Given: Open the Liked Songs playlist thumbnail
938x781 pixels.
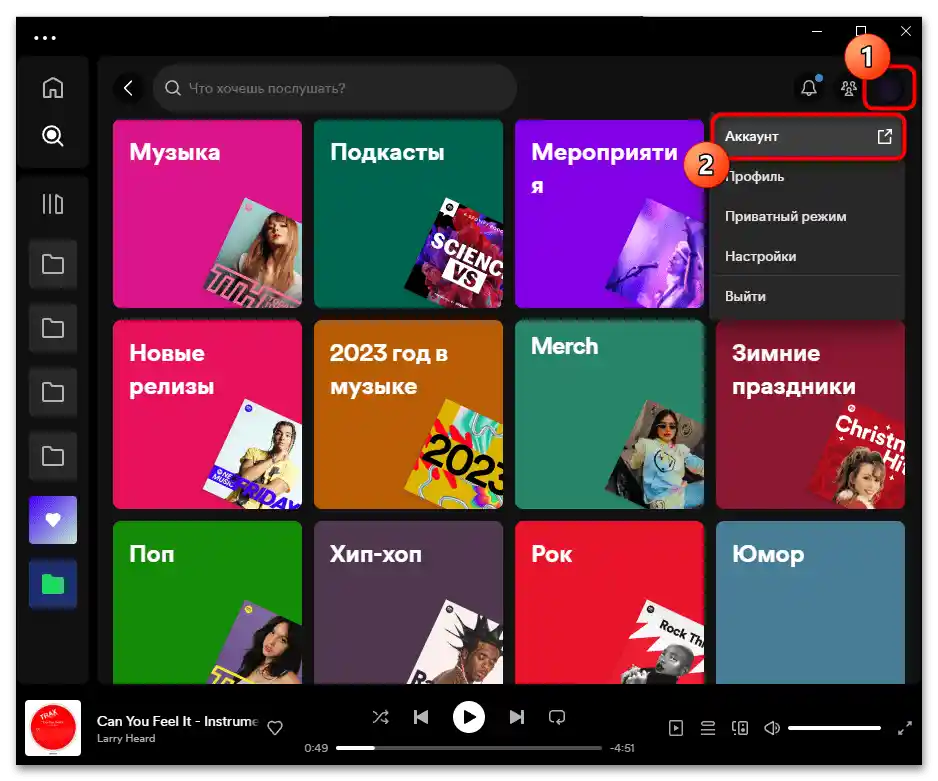Looking at the screenshot, I should pos(53,519).
